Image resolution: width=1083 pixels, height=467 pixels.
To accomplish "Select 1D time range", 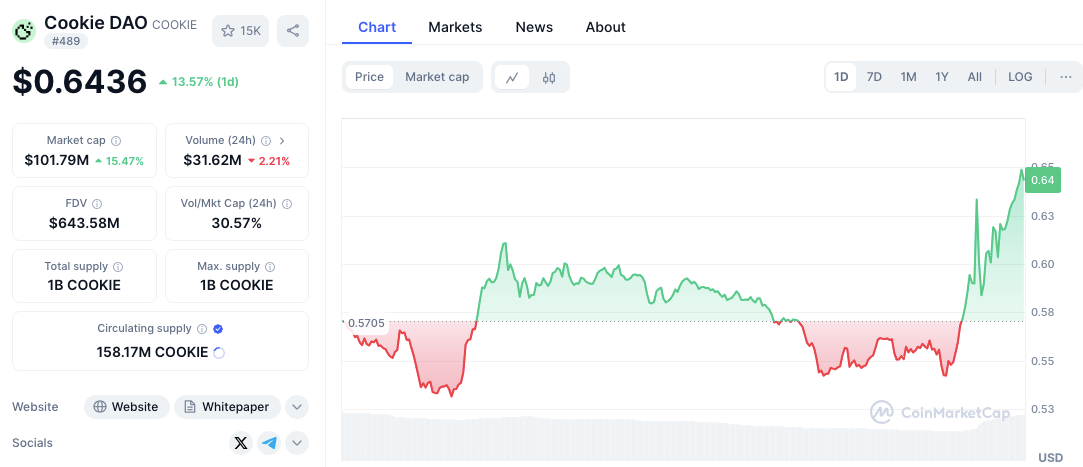I will point(841,77).
